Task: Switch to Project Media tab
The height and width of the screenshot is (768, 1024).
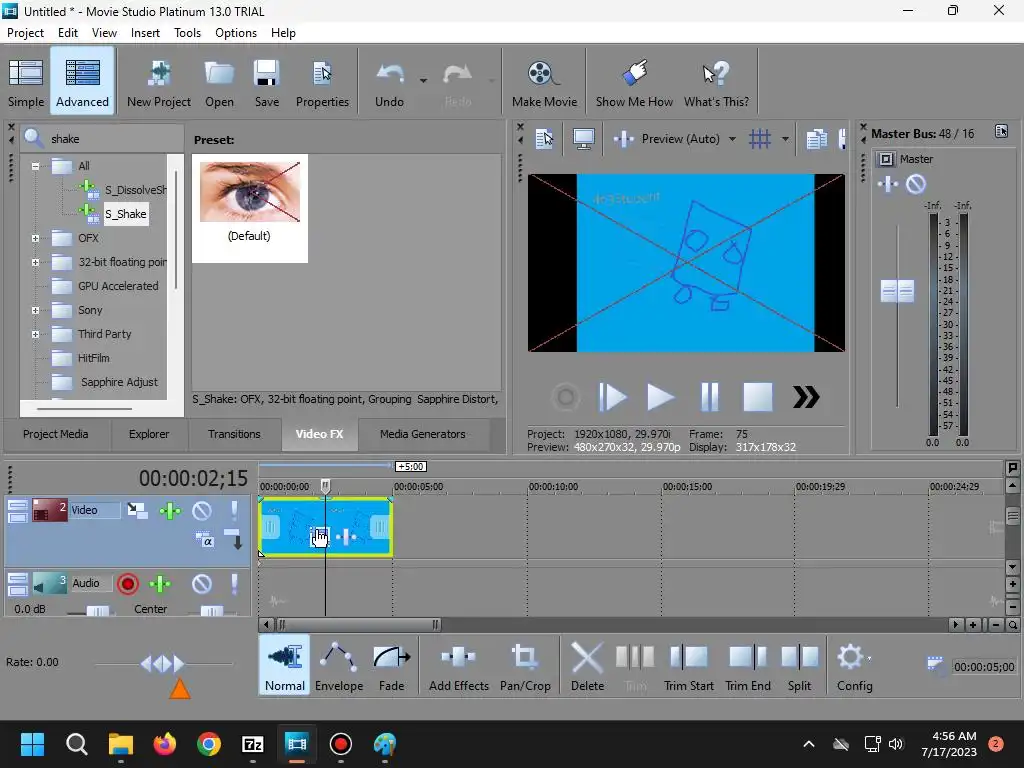Action: 56,434
